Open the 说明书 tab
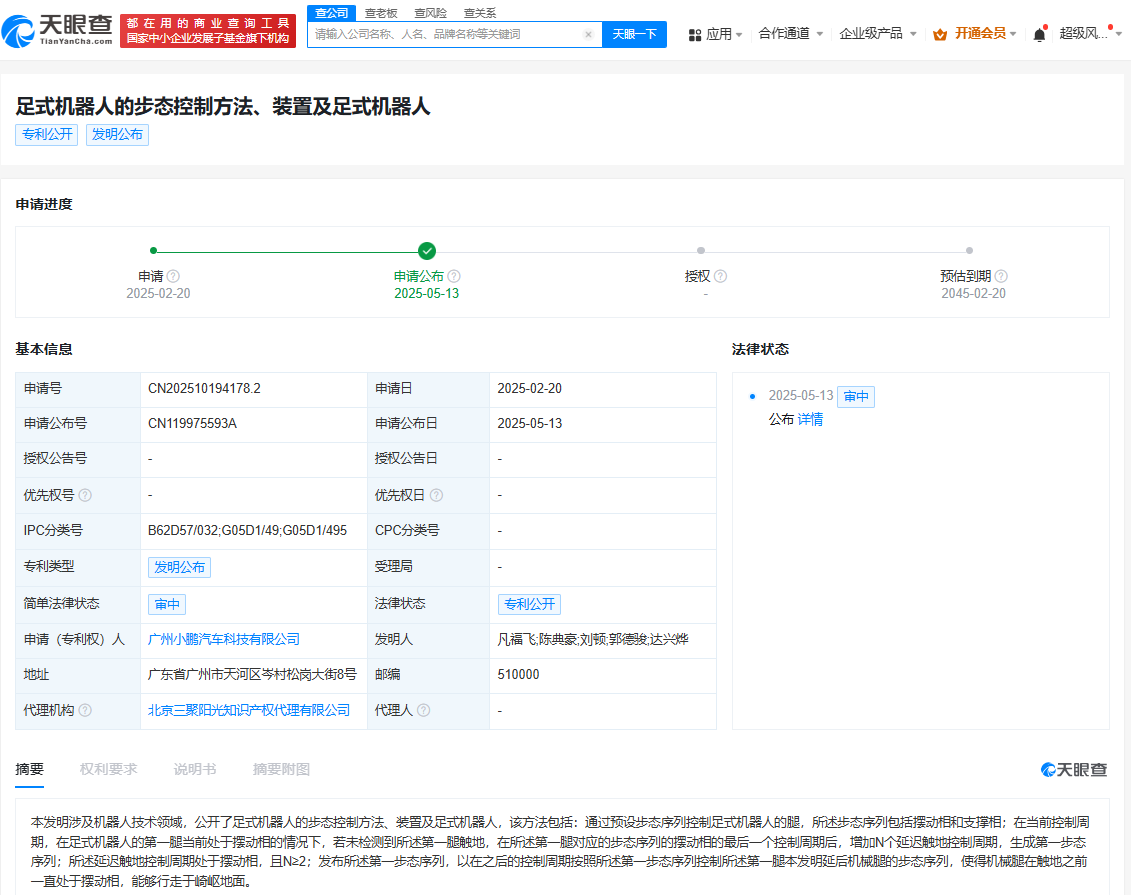The image size is (1131, 895). [x=194, y=769]
